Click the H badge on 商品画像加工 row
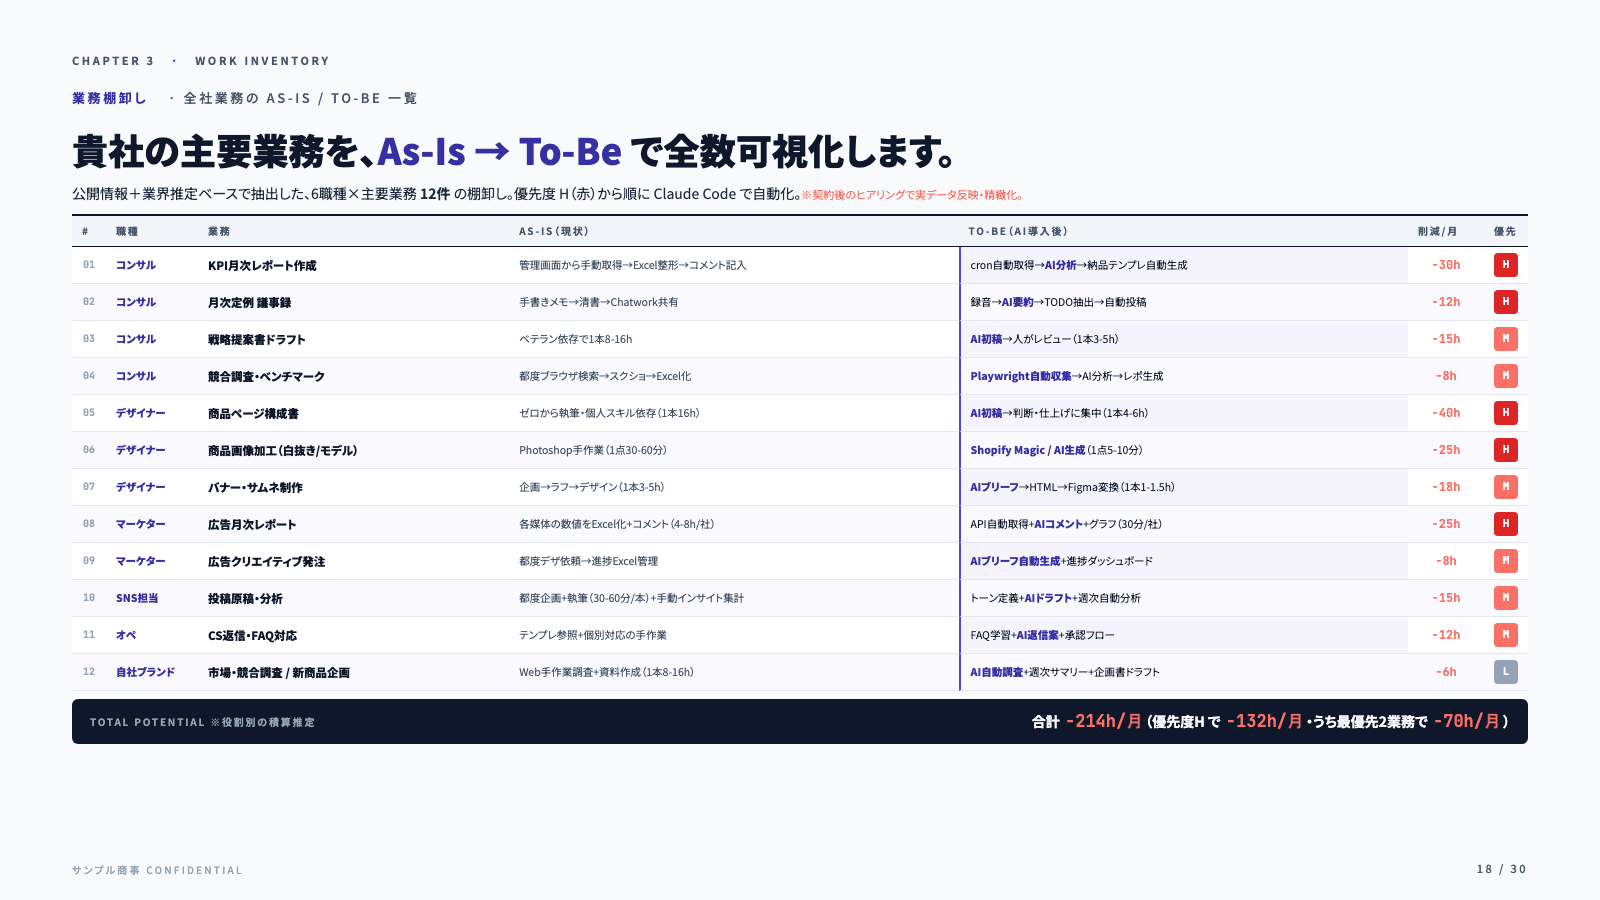 coord(1506,450)
